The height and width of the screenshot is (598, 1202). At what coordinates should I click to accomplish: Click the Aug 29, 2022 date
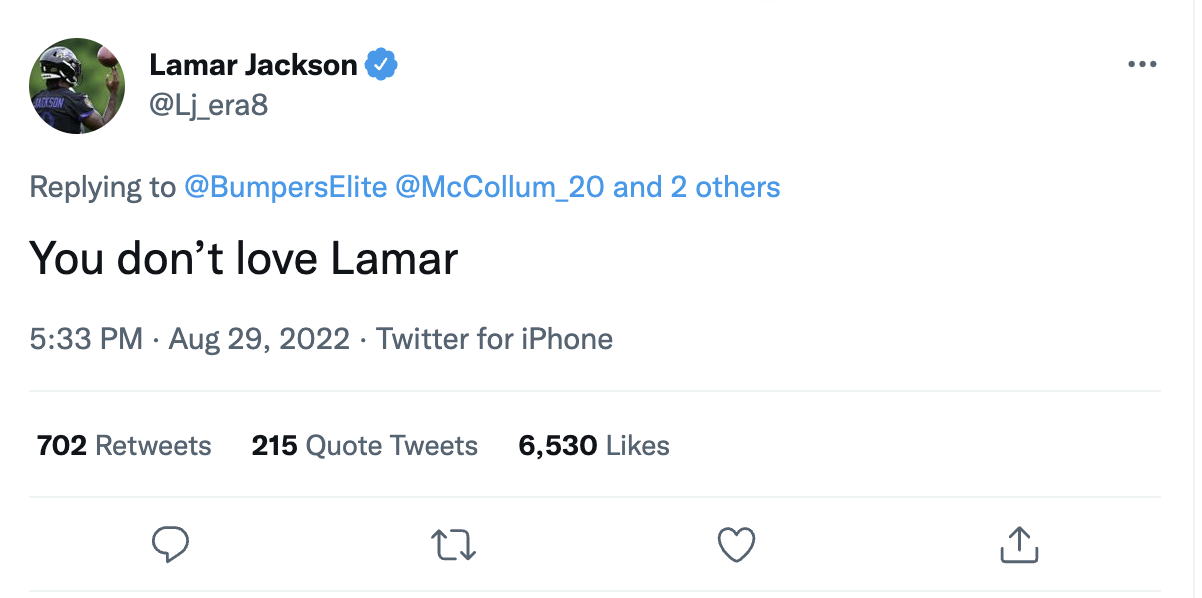259,339
